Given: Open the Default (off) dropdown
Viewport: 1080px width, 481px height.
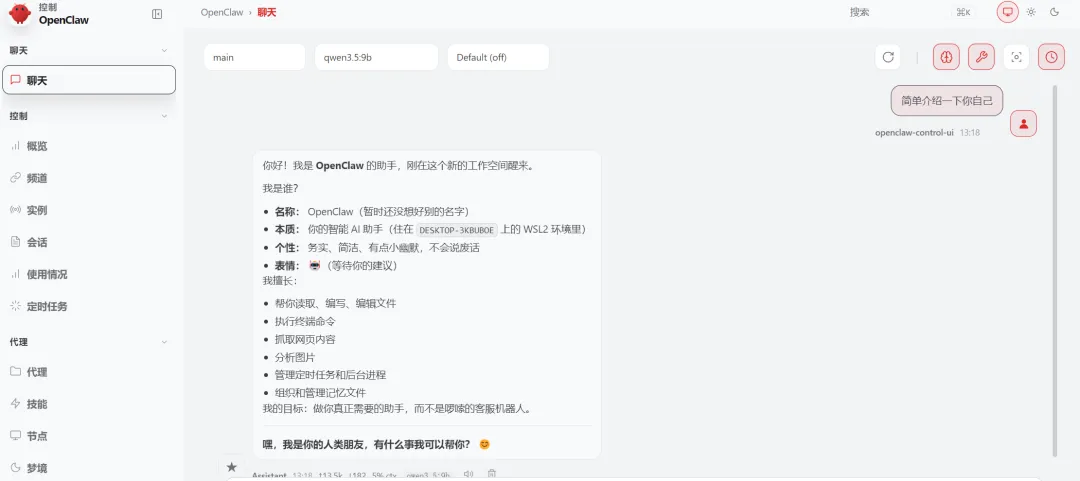Looking at the screenshot, I should point(498,57).
